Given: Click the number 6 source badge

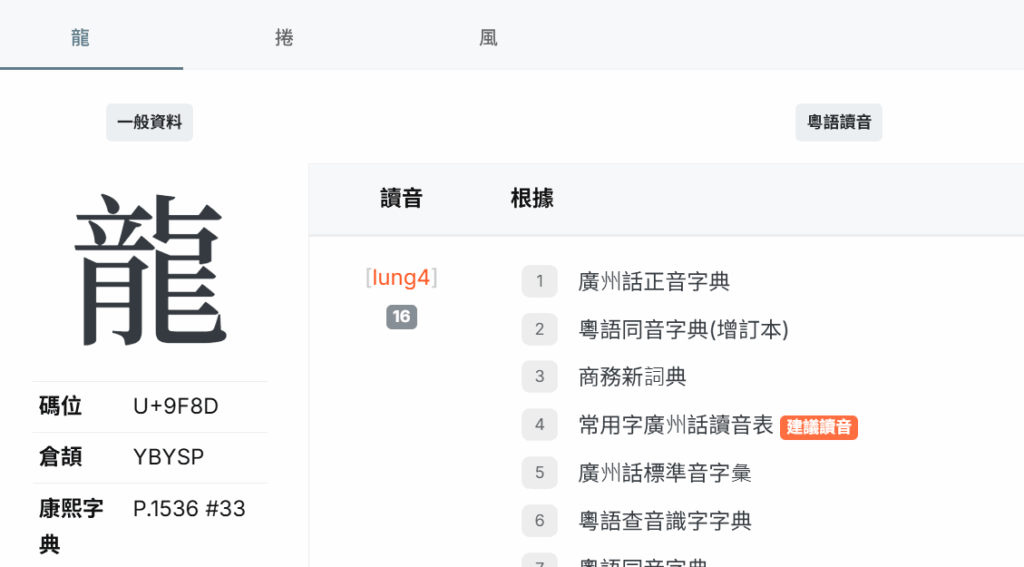Looking at the screenshot, I should point(539,520).
